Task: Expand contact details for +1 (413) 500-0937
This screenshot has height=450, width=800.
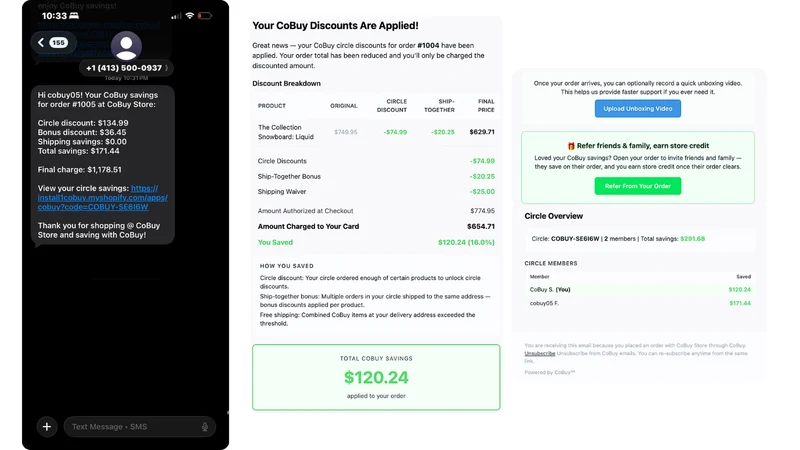Action: tap(126, 68)
